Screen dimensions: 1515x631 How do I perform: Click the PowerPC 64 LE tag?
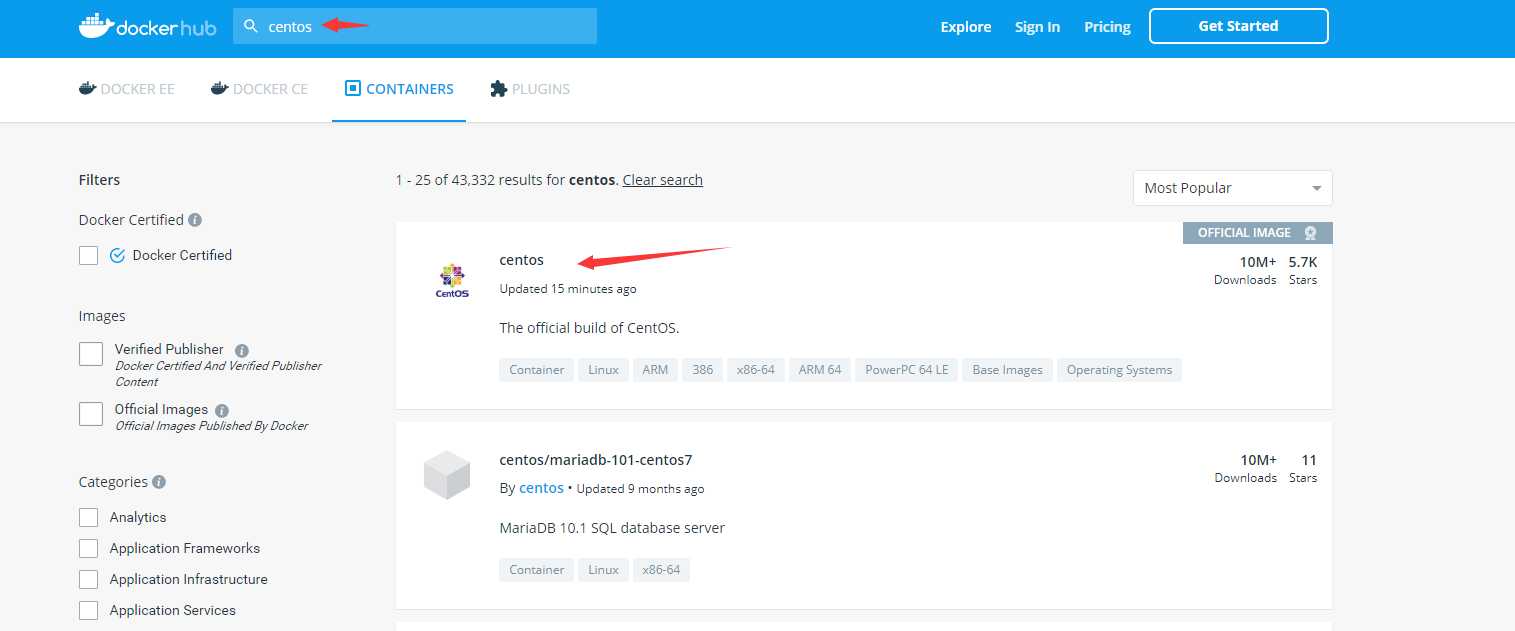(906, 370)
